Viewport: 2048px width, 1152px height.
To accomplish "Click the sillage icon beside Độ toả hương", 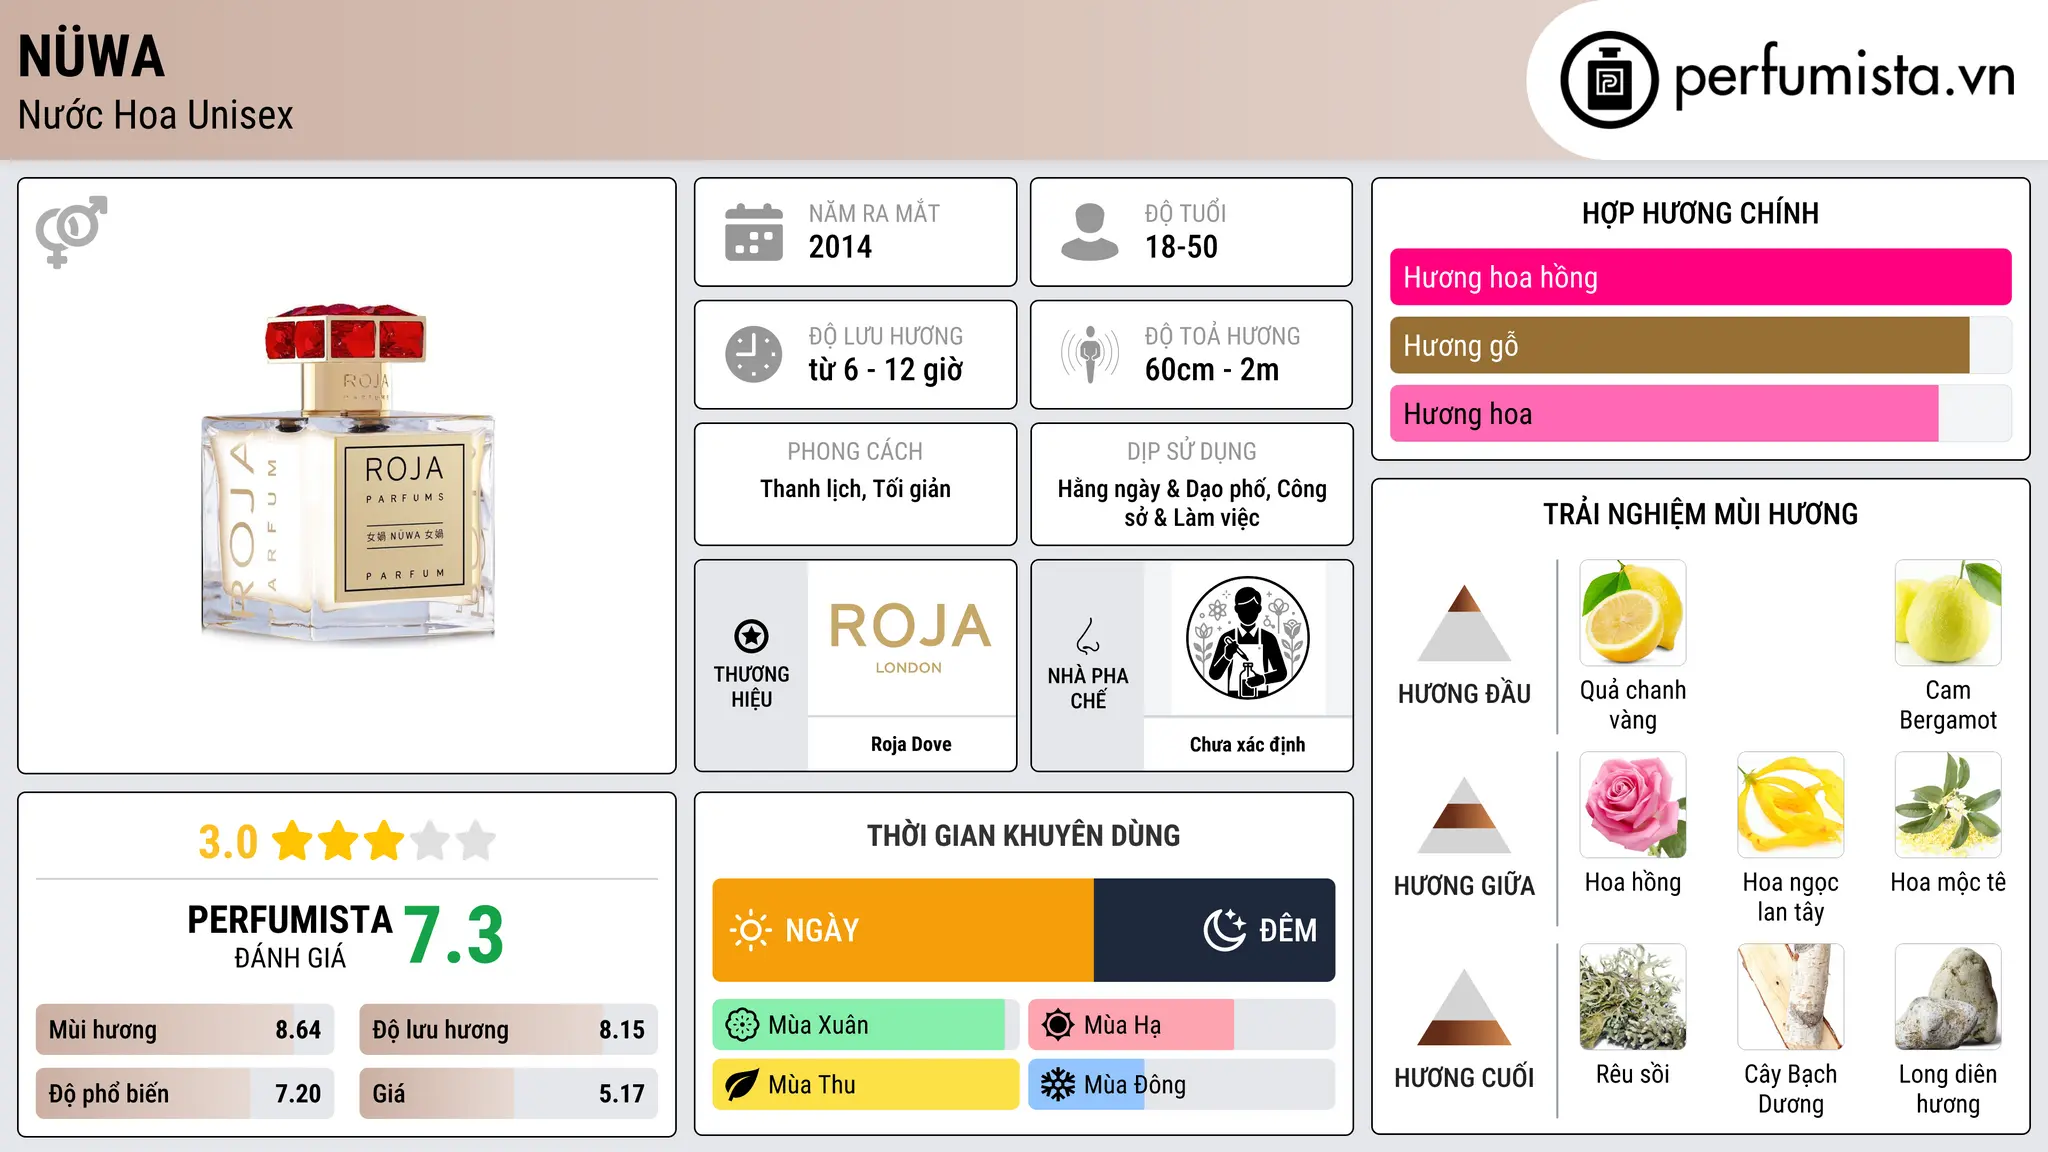I will (1089, 354).
